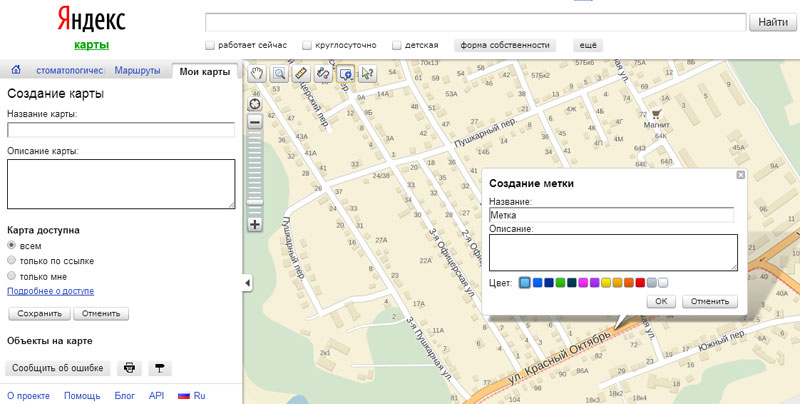This screenshot has width=800, height=404.
Task: Pick the red marker color swatch
Action: 640,283
